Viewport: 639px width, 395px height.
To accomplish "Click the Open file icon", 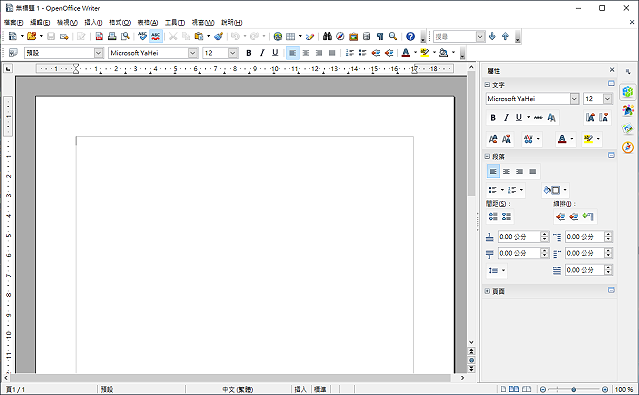I will click(31, 36).
